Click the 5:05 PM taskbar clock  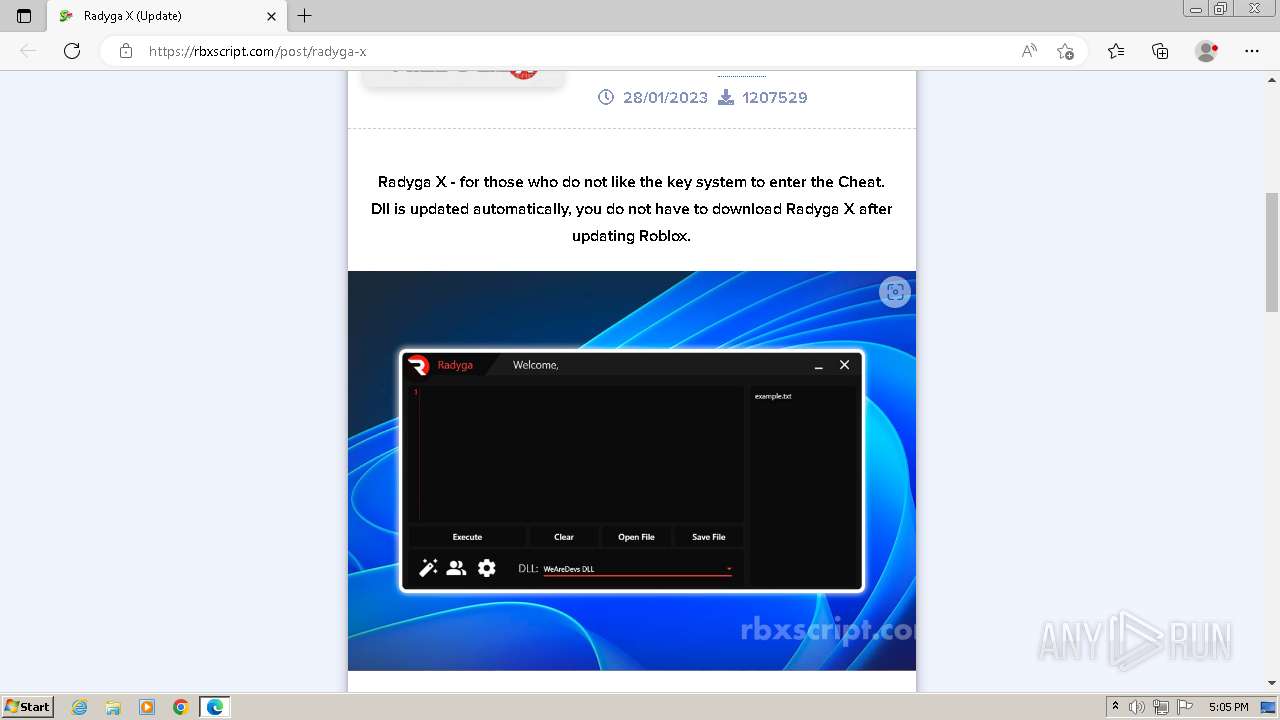coord(1228,707)
